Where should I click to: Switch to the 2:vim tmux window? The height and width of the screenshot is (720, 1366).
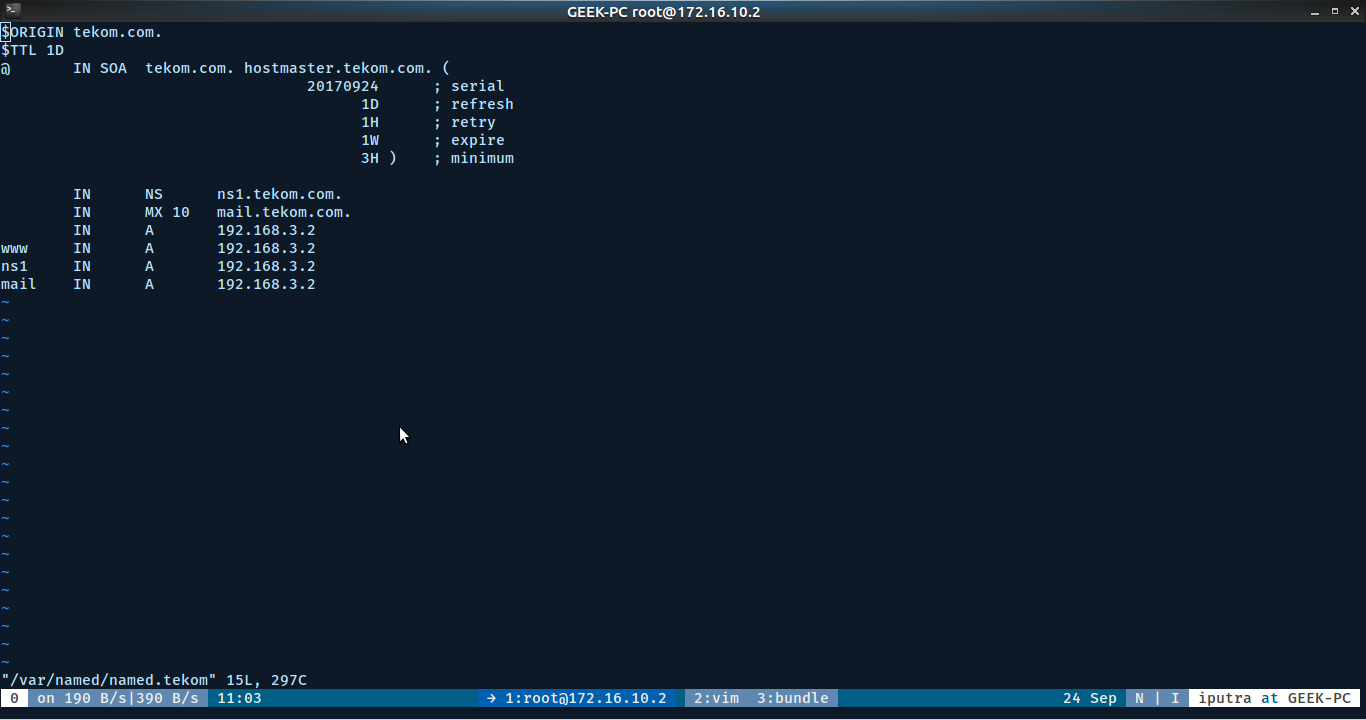717,698
